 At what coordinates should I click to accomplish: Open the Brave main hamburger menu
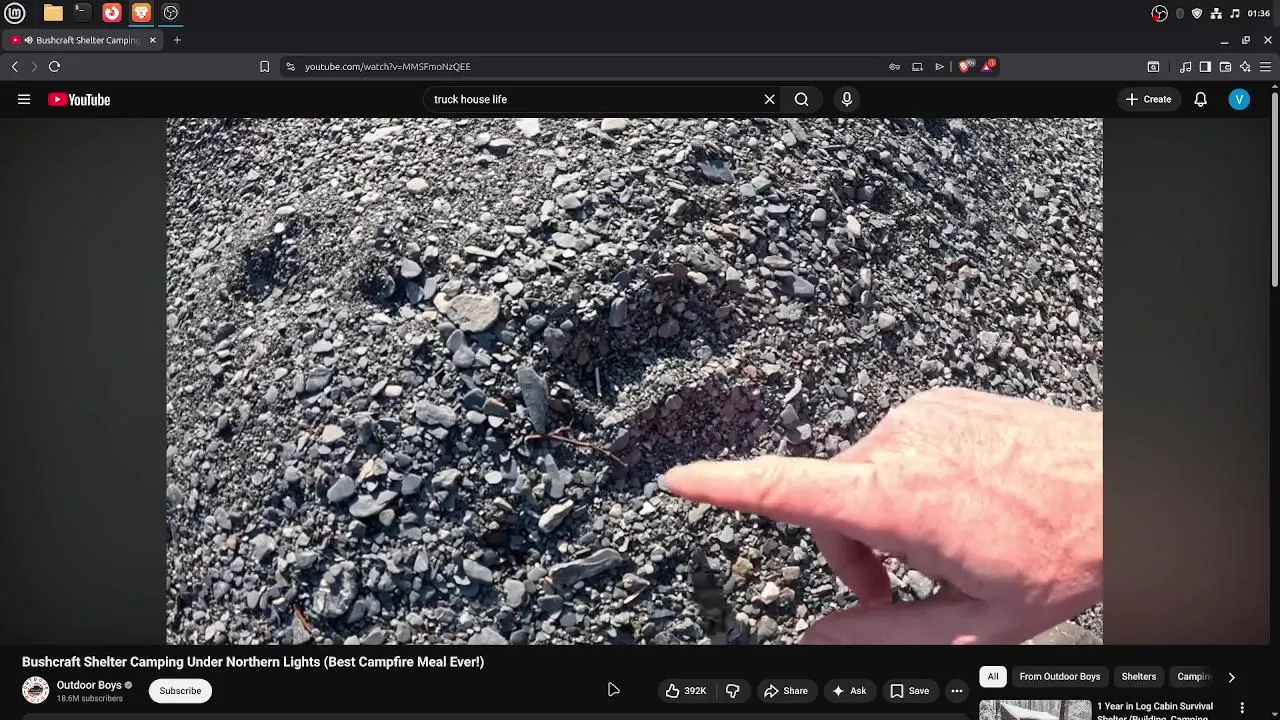tap(1265, 67)
